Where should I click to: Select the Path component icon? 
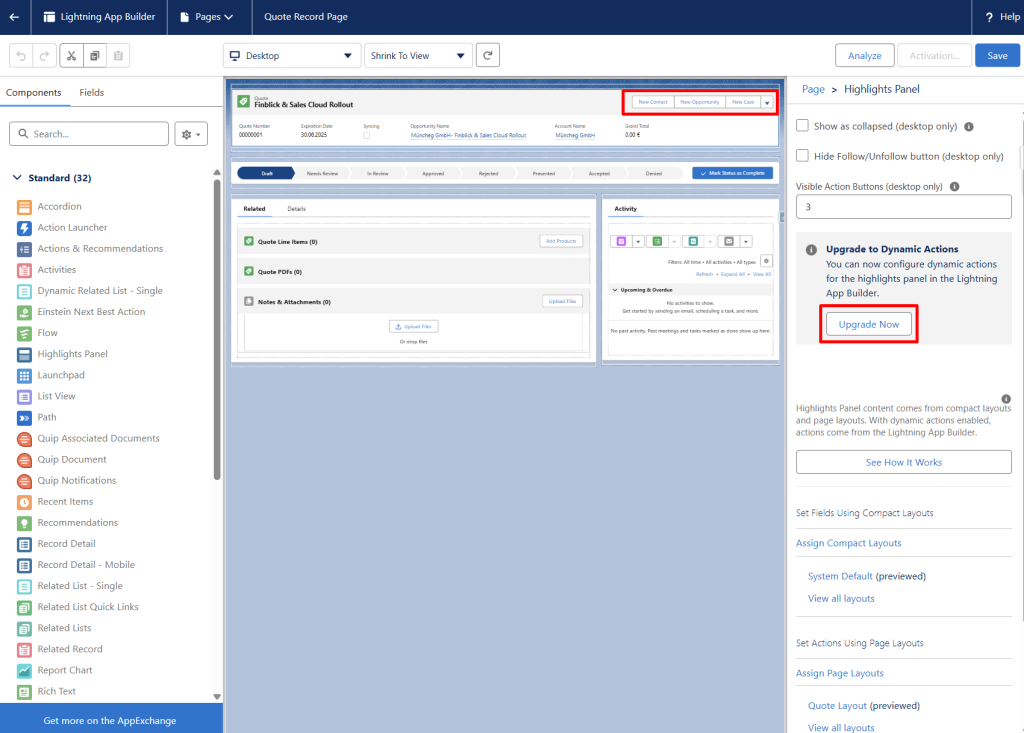point(24,418)
